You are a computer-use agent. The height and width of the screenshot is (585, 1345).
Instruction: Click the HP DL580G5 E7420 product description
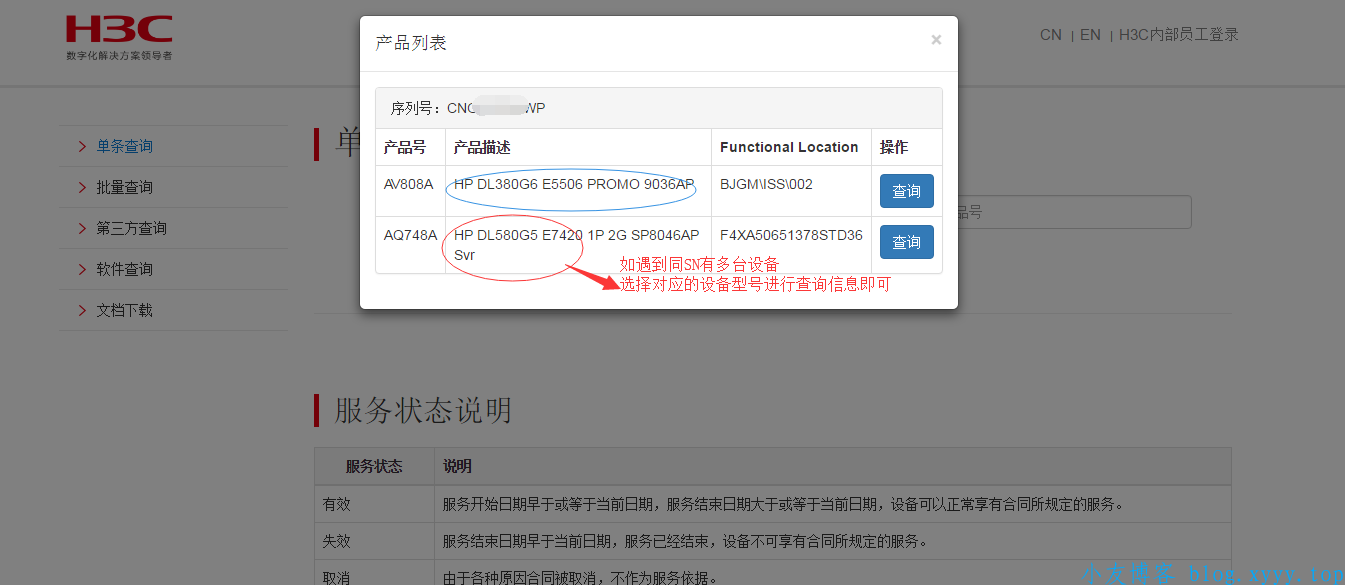coord(576,235)
